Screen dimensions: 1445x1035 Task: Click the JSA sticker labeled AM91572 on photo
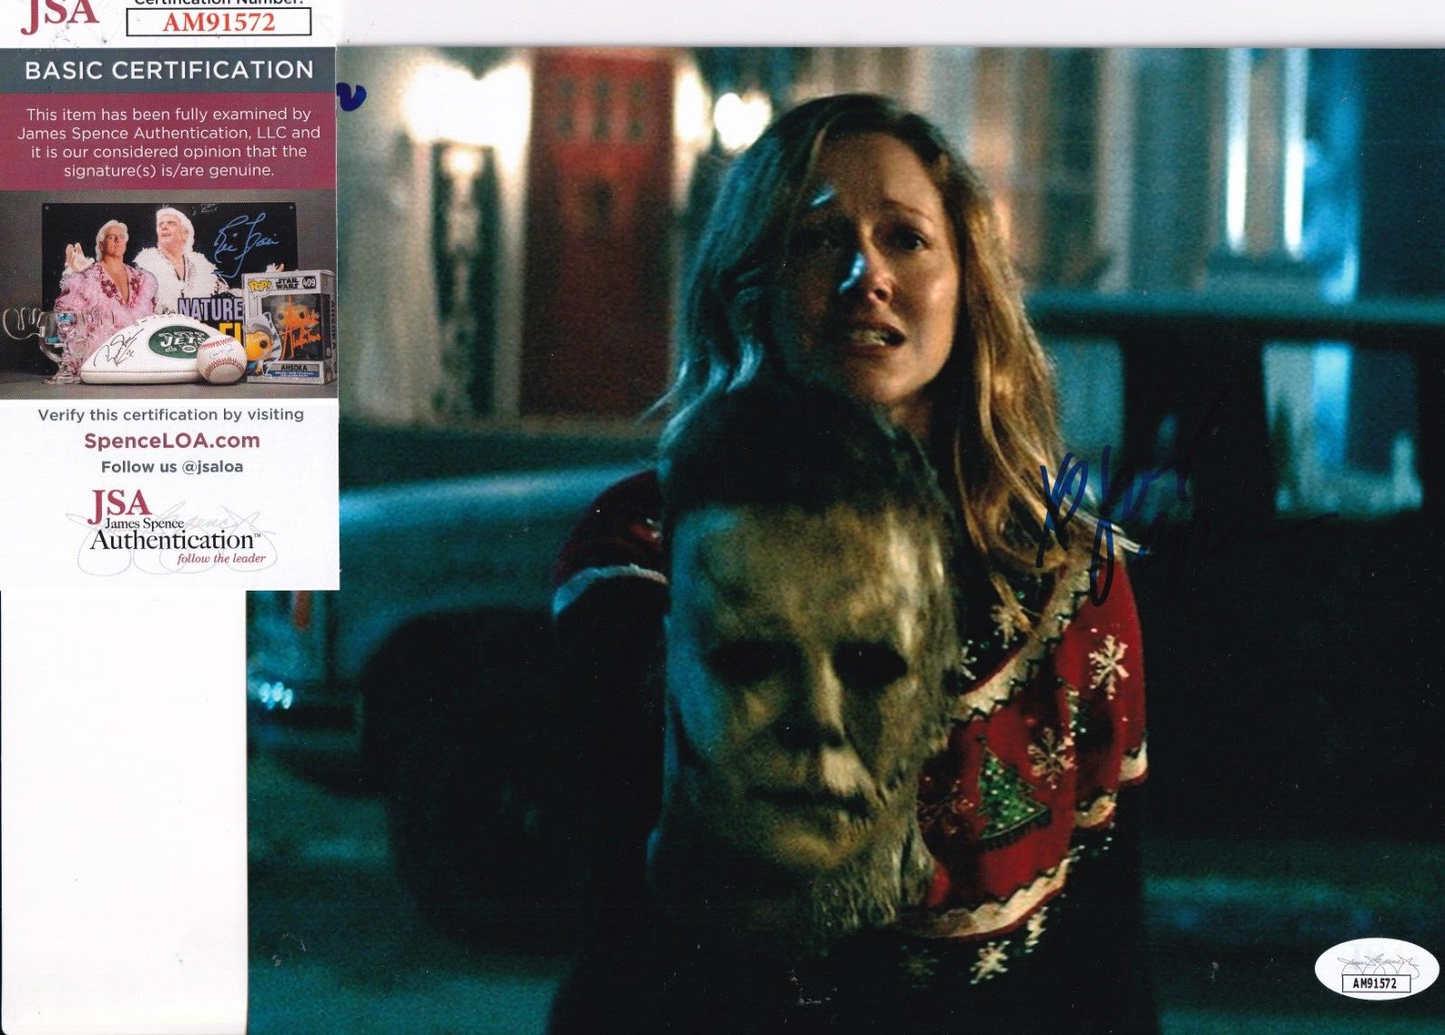pyautogui.click(x=1377, y=970)
